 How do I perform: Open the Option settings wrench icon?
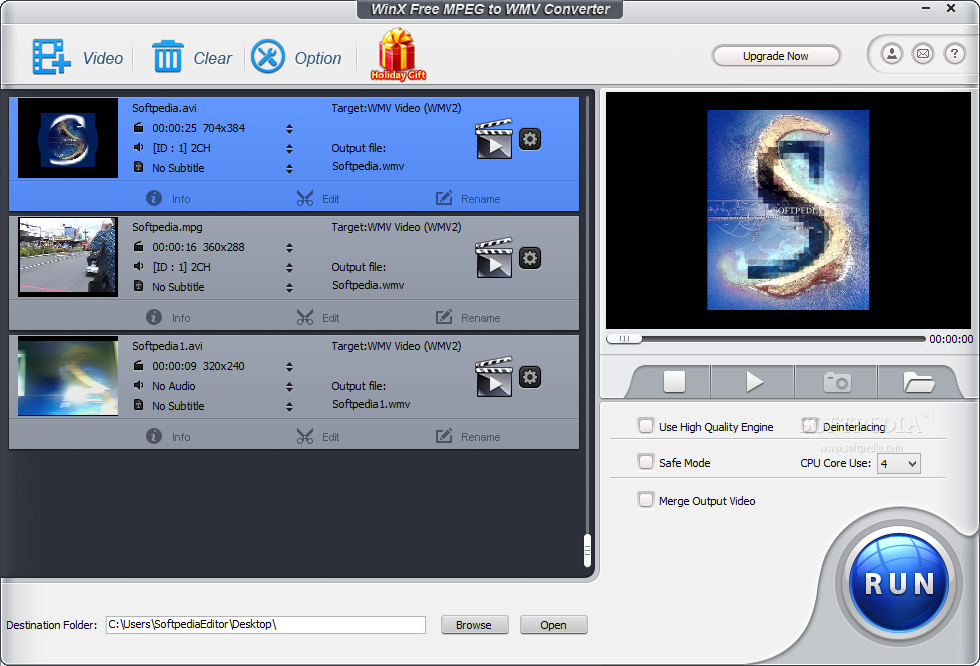pos(268,57)
